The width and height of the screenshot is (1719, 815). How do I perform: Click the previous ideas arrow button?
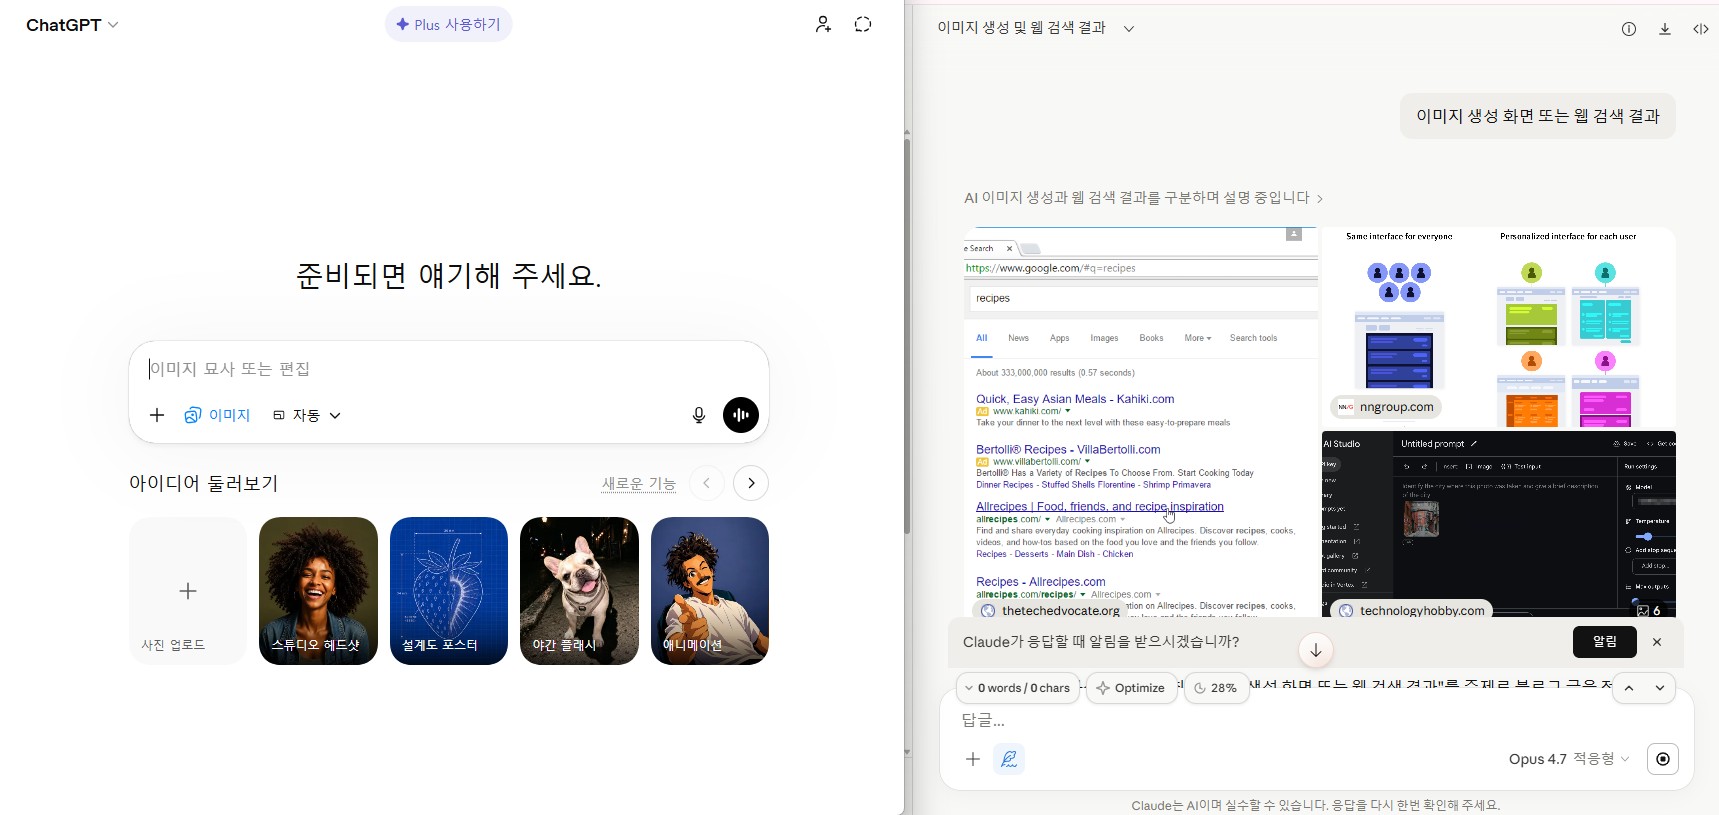(x=707, y=483)
